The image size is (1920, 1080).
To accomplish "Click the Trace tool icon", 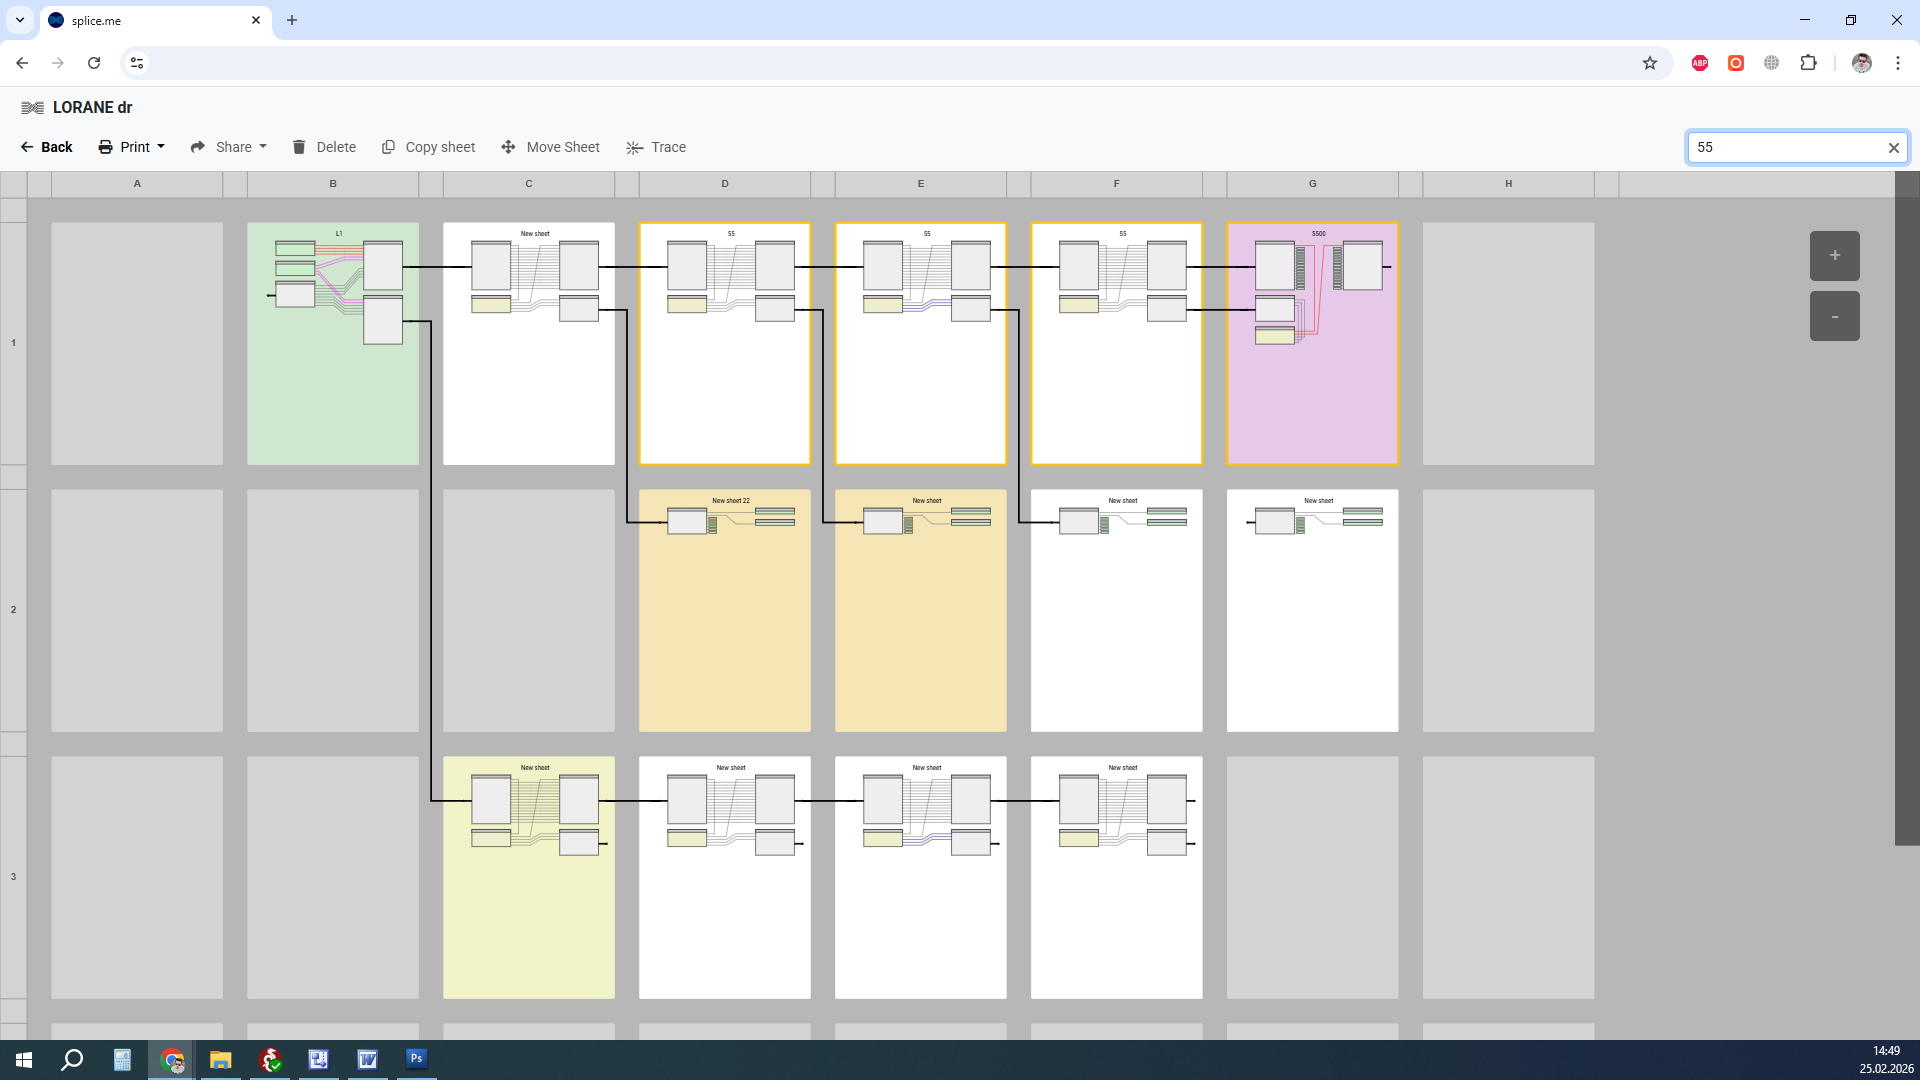I will tap(634, 147).
